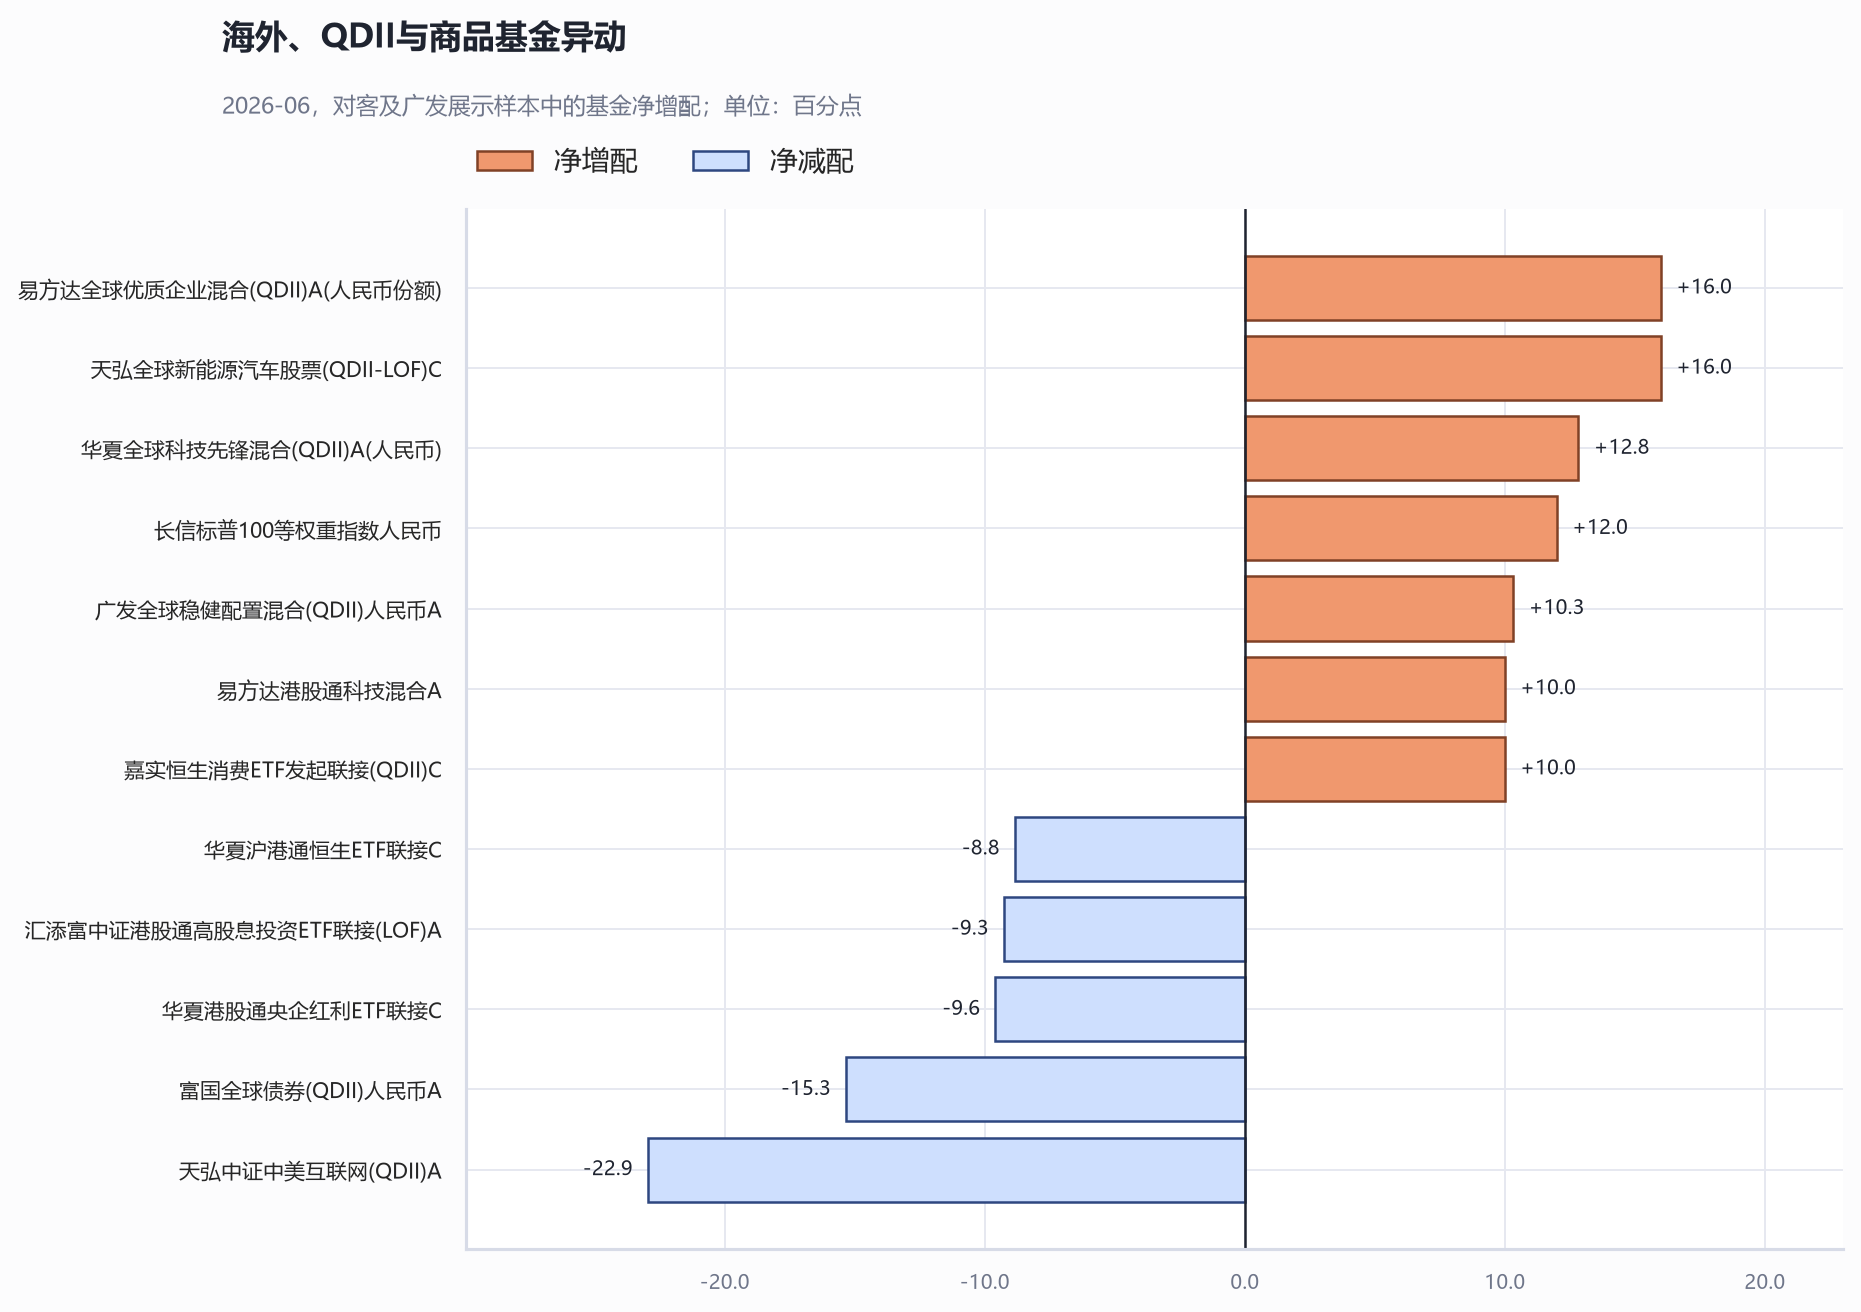
Task: Select the bar for 易方达港股通科技混合A
Action: pyautogui.click(x=1375, y=689)
